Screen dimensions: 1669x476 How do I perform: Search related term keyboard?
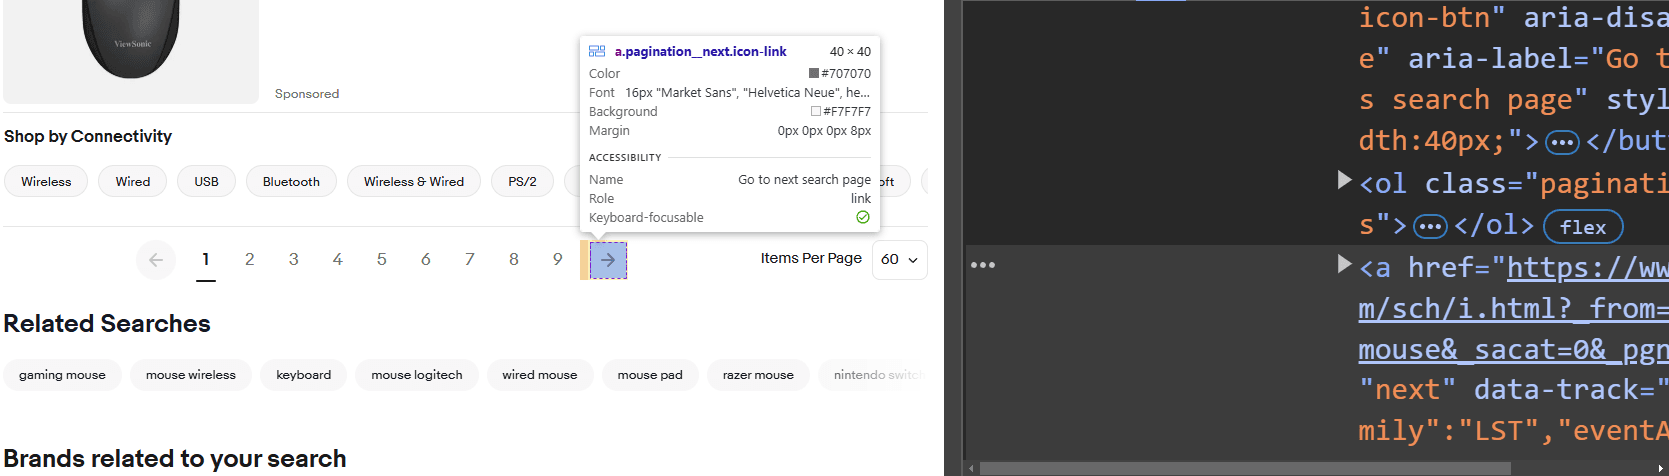pyautogui.click(x=304, y=375)
